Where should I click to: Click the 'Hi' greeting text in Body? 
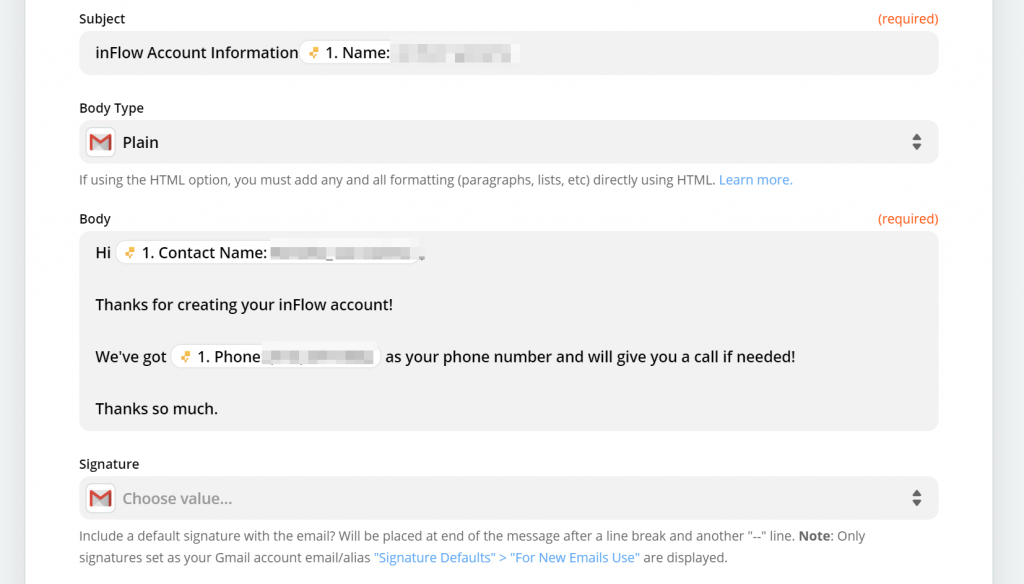tap(103, 253)
